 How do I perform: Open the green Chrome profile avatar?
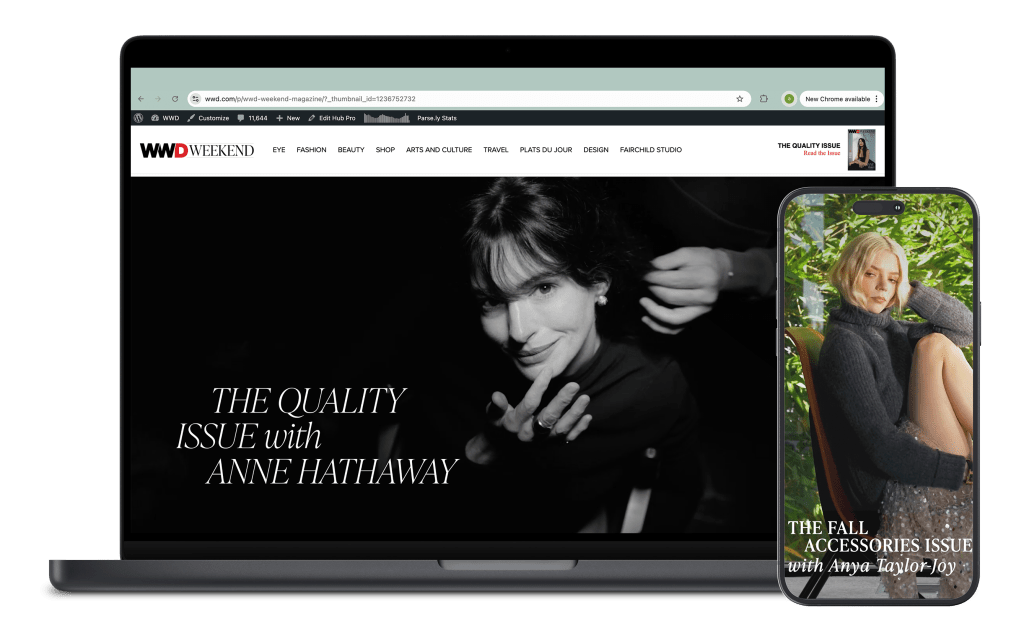(789, 99)
